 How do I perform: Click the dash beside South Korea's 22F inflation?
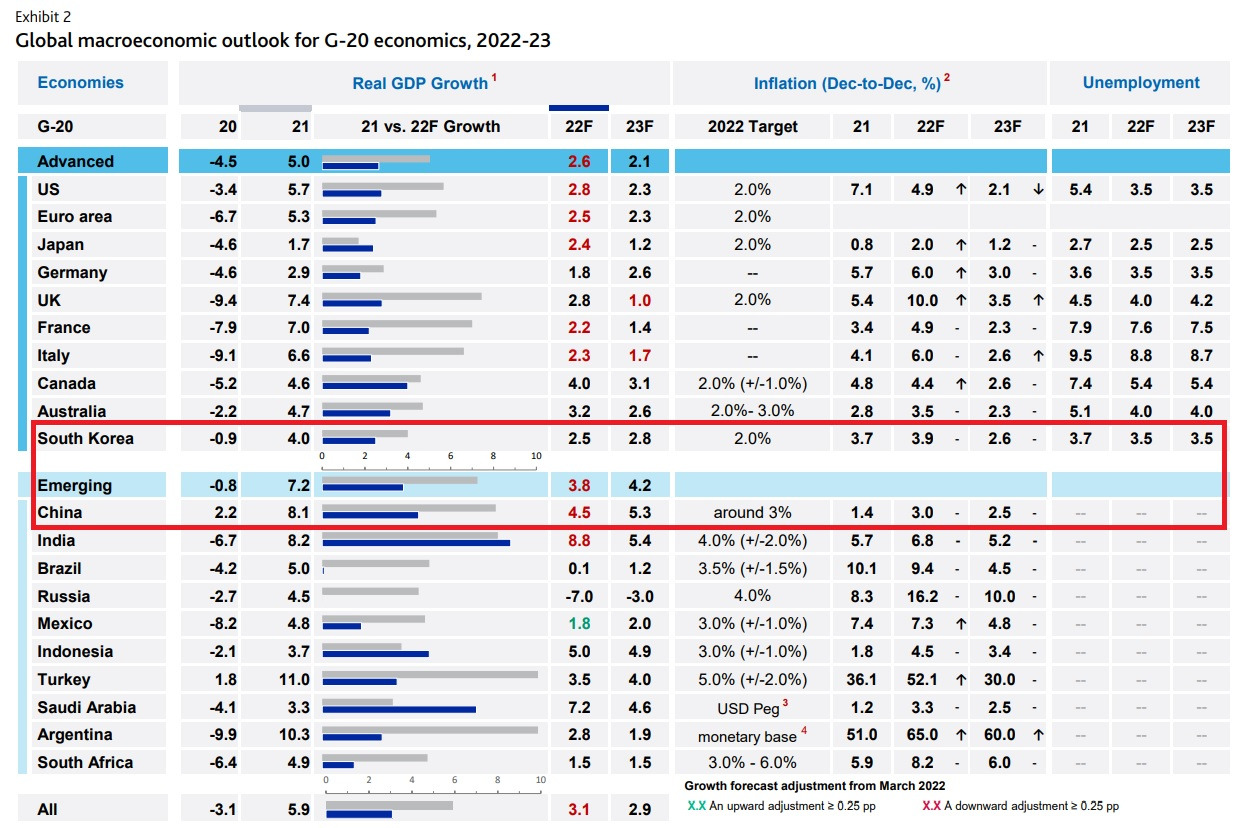click(x=958, y=439)
